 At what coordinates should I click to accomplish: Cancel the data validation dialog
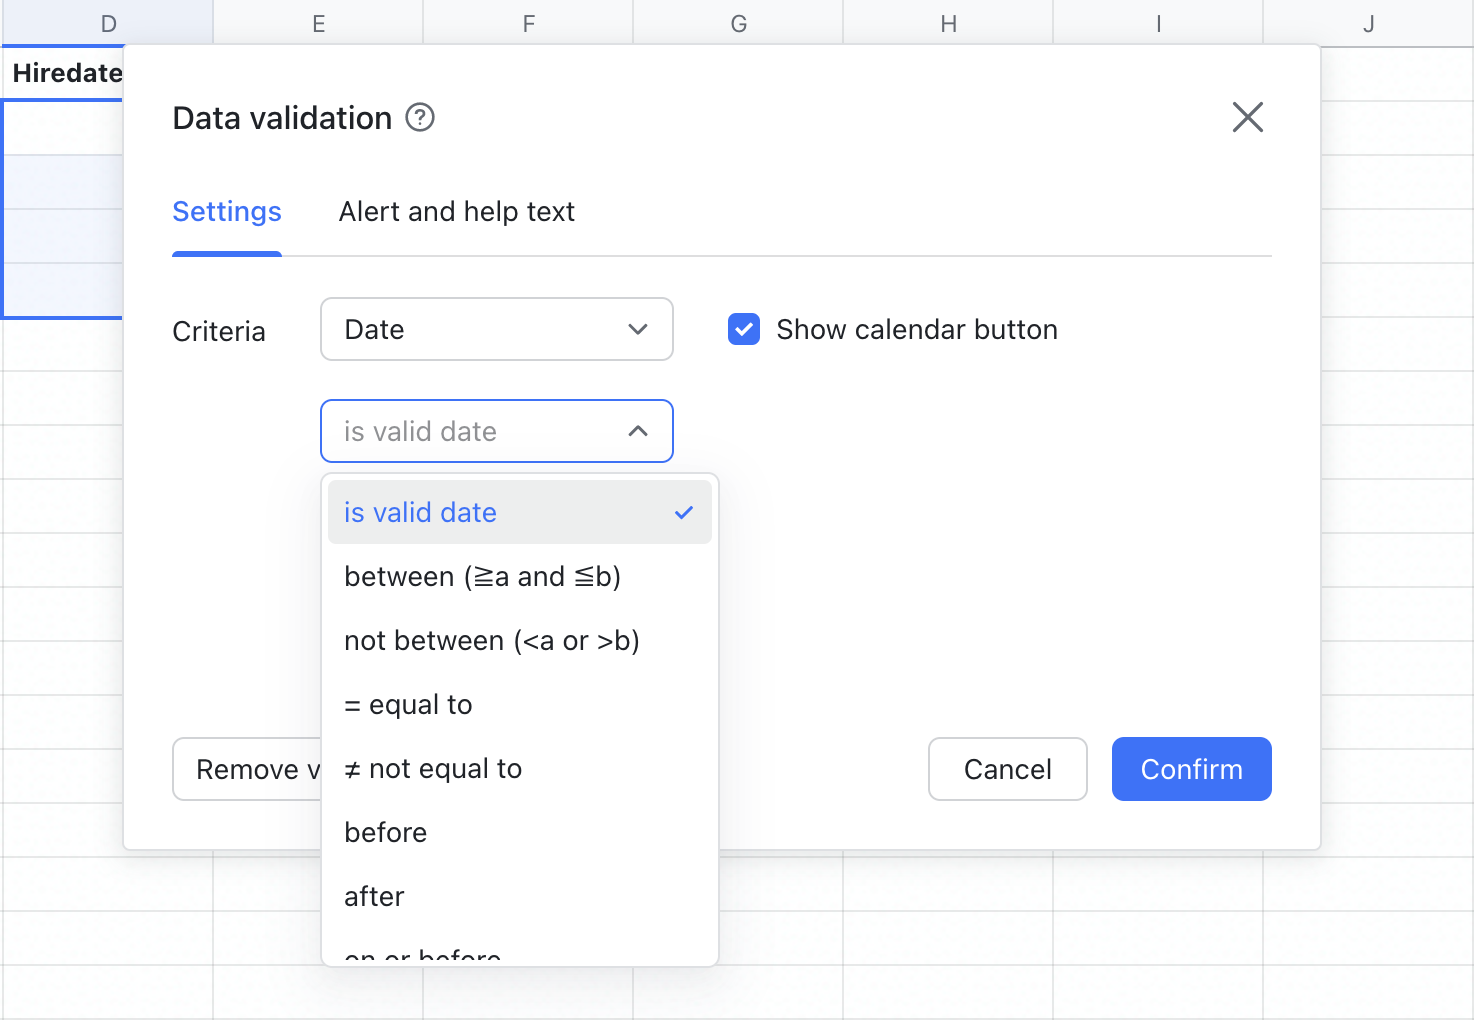tap(1007, 769)
